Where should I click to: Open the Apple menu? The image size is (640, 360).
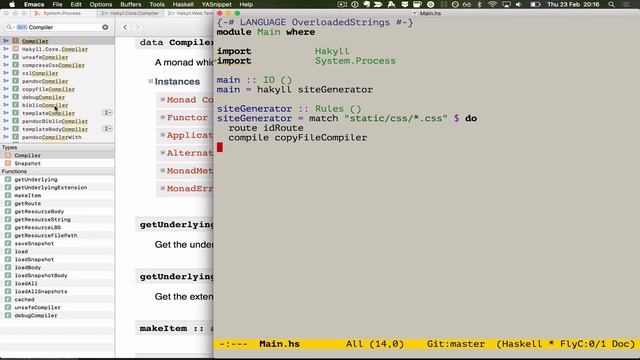(12, 4)
